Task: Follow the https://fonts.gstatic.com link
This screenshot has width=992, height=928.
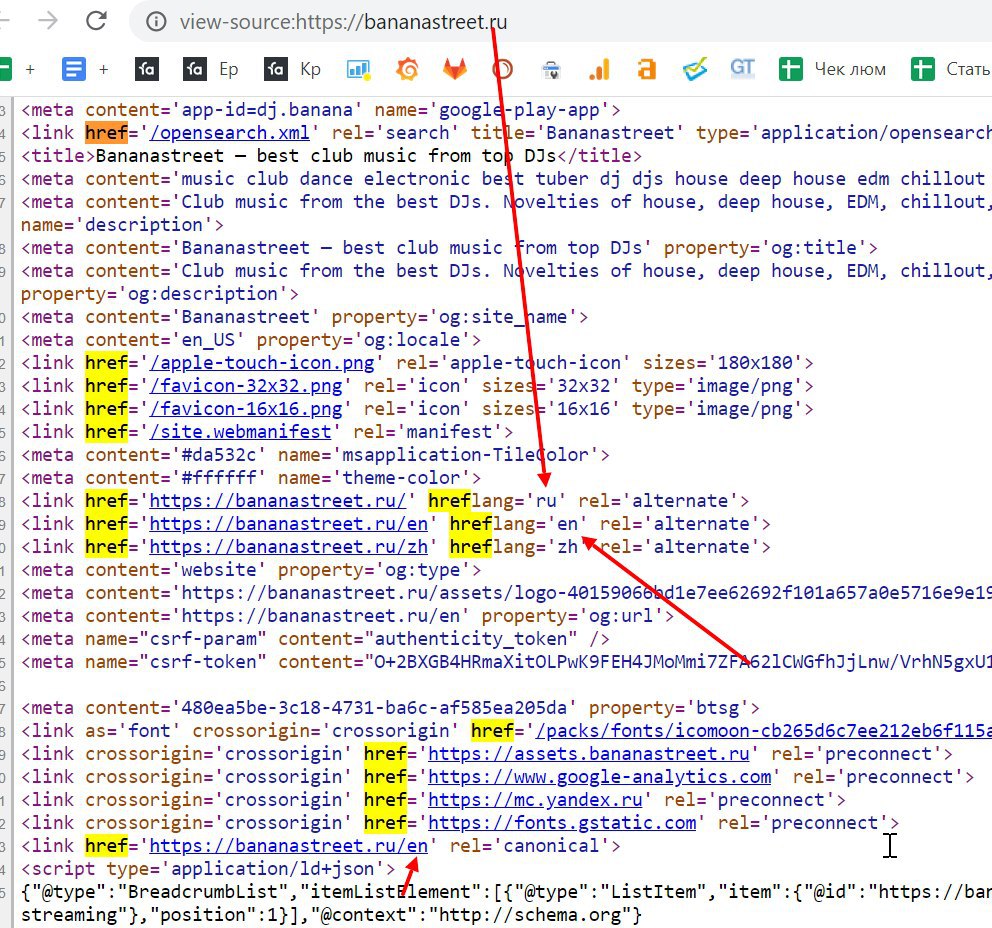Action: point(562,823)
